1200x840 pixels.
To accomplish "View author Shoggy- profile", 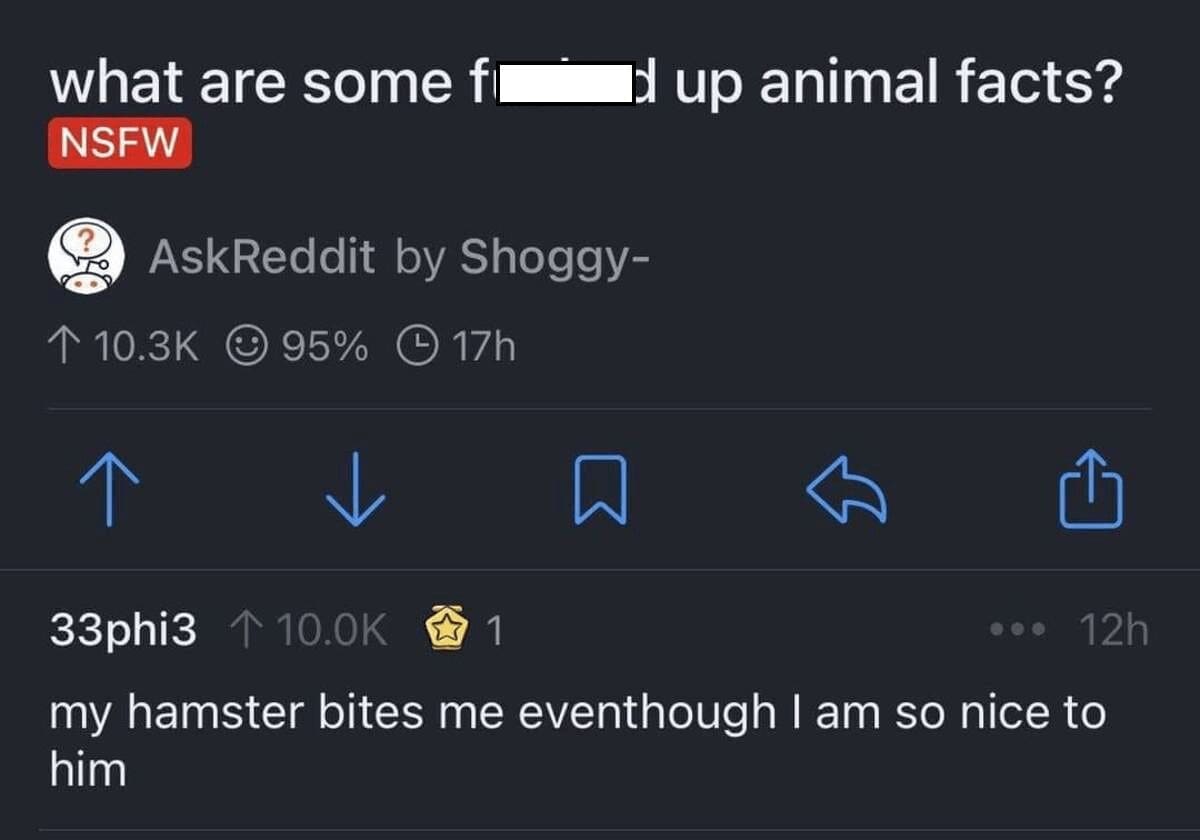I will [x=555, y=257].
